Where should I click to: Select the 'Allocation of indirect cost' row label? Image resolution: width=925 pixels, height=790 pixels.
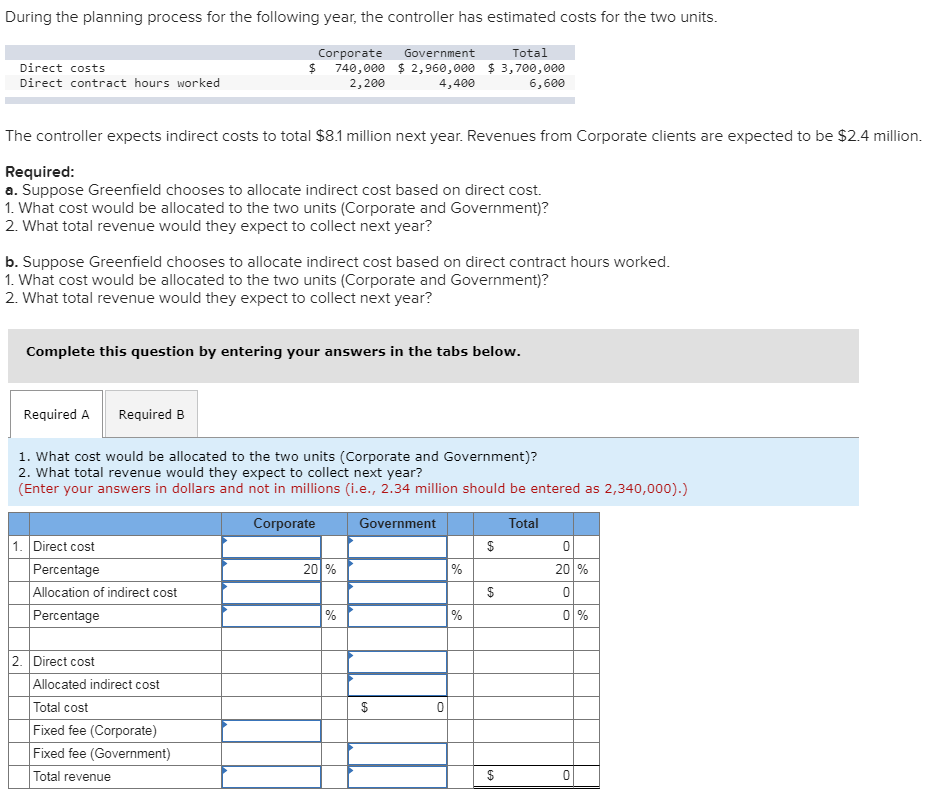(105, 593)
